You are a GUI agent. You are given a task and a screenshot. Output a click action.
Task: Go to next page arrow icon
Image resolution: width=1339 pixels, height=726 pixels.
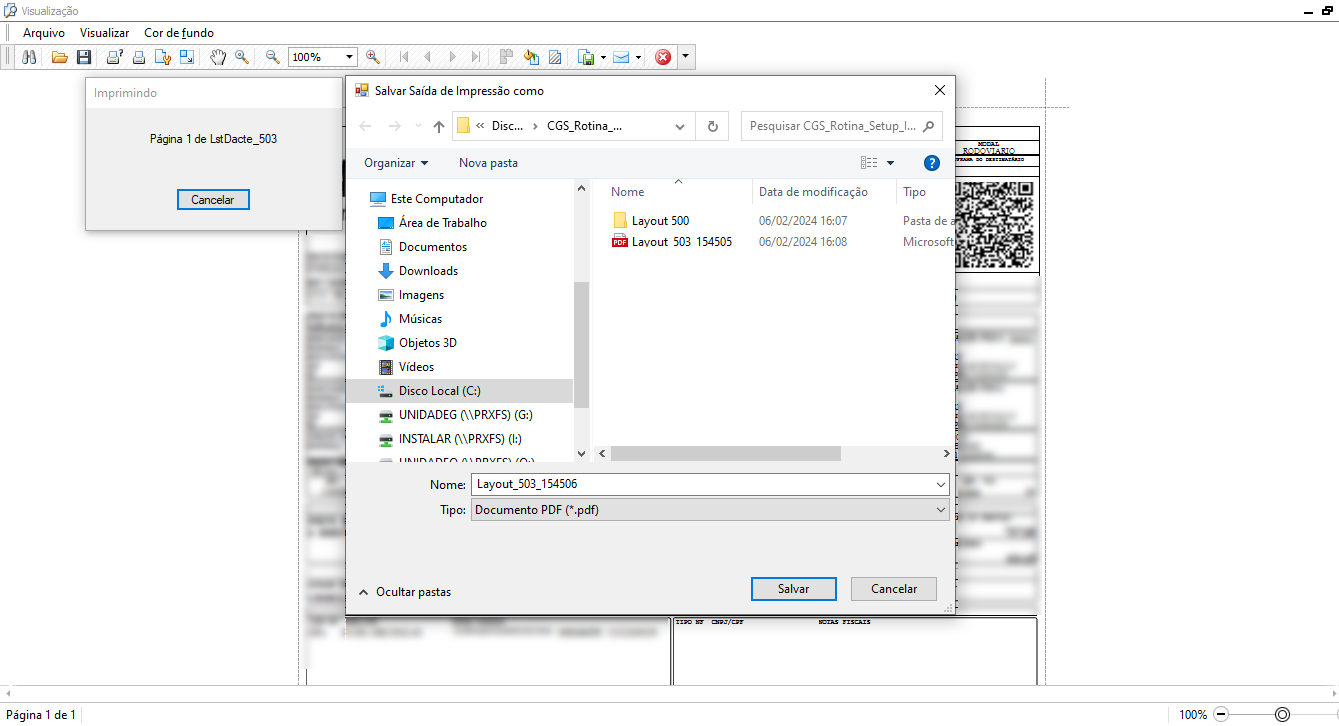click(452, 57)
